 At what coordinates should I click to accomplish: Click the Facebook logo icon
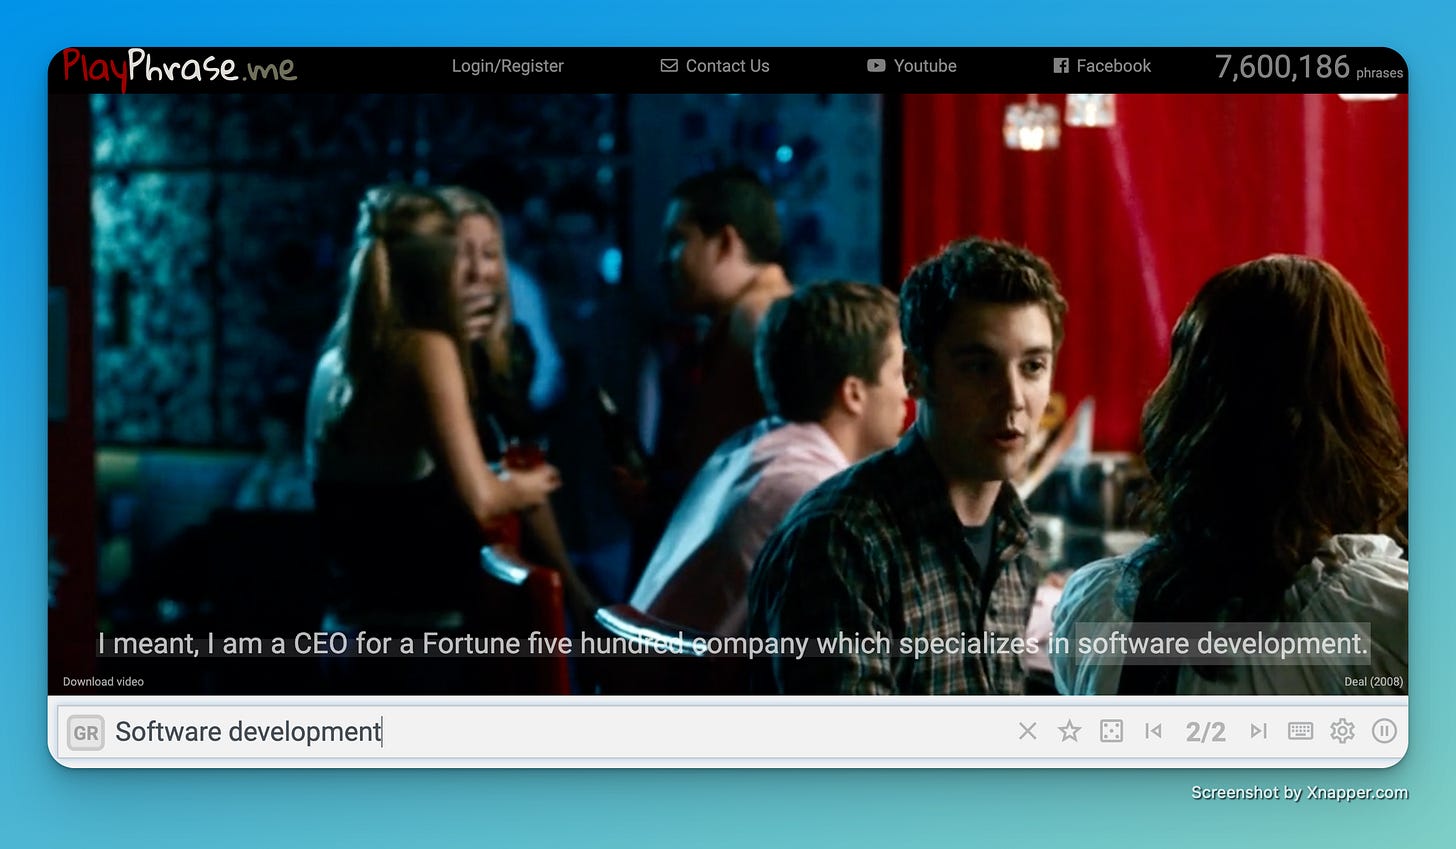coord(1061,66)
